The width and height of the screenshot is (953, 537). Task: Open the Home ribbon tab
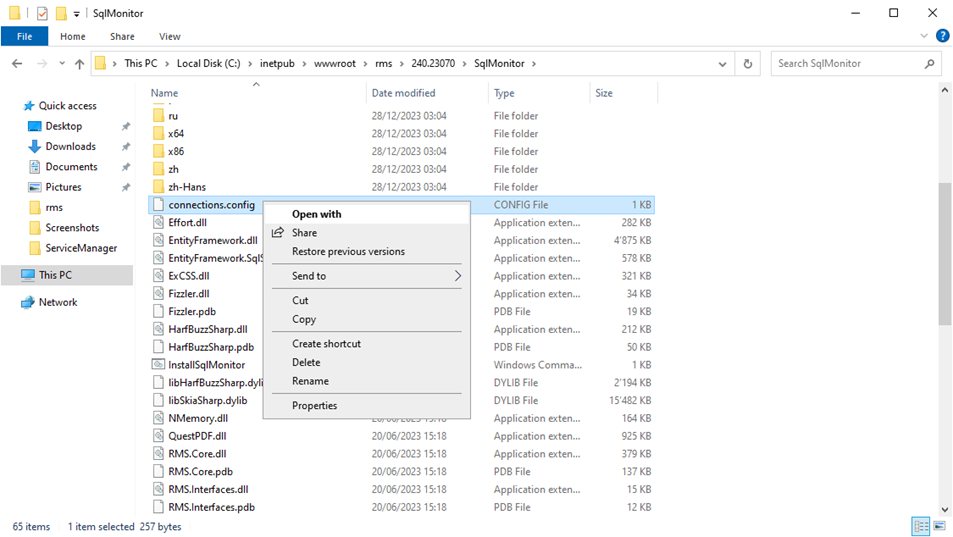point(73,36)
